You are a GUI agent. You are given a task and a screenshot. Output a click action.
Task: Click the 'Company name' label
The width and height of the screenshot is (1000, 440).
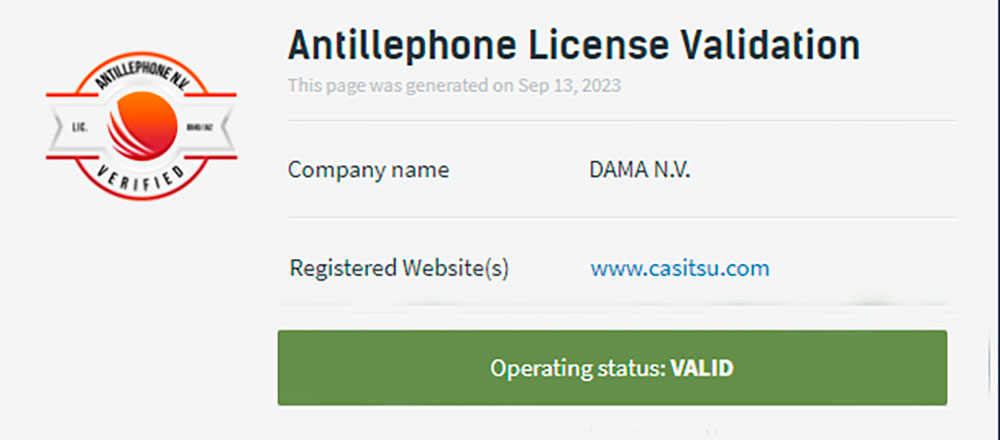pos(368,170)
